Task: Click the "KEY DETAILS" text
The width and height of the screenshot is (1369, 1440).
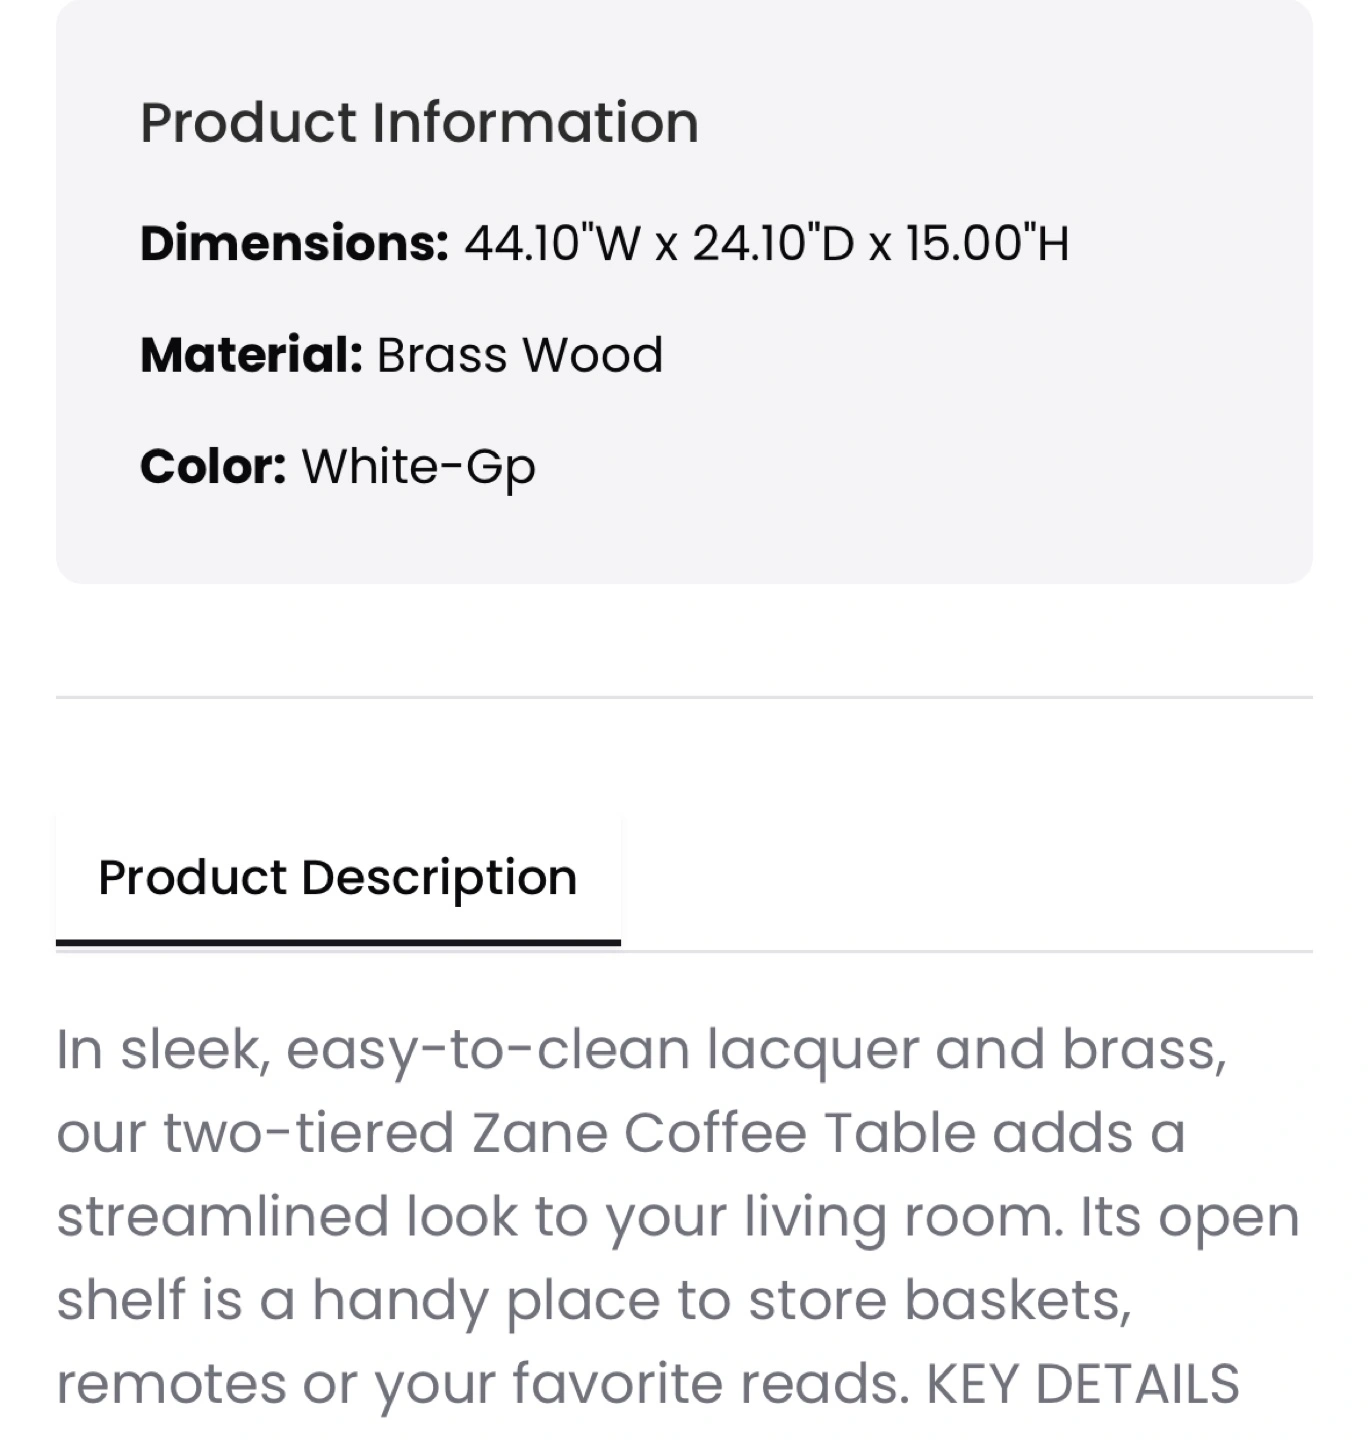Action: [x=1083, y=1384]
